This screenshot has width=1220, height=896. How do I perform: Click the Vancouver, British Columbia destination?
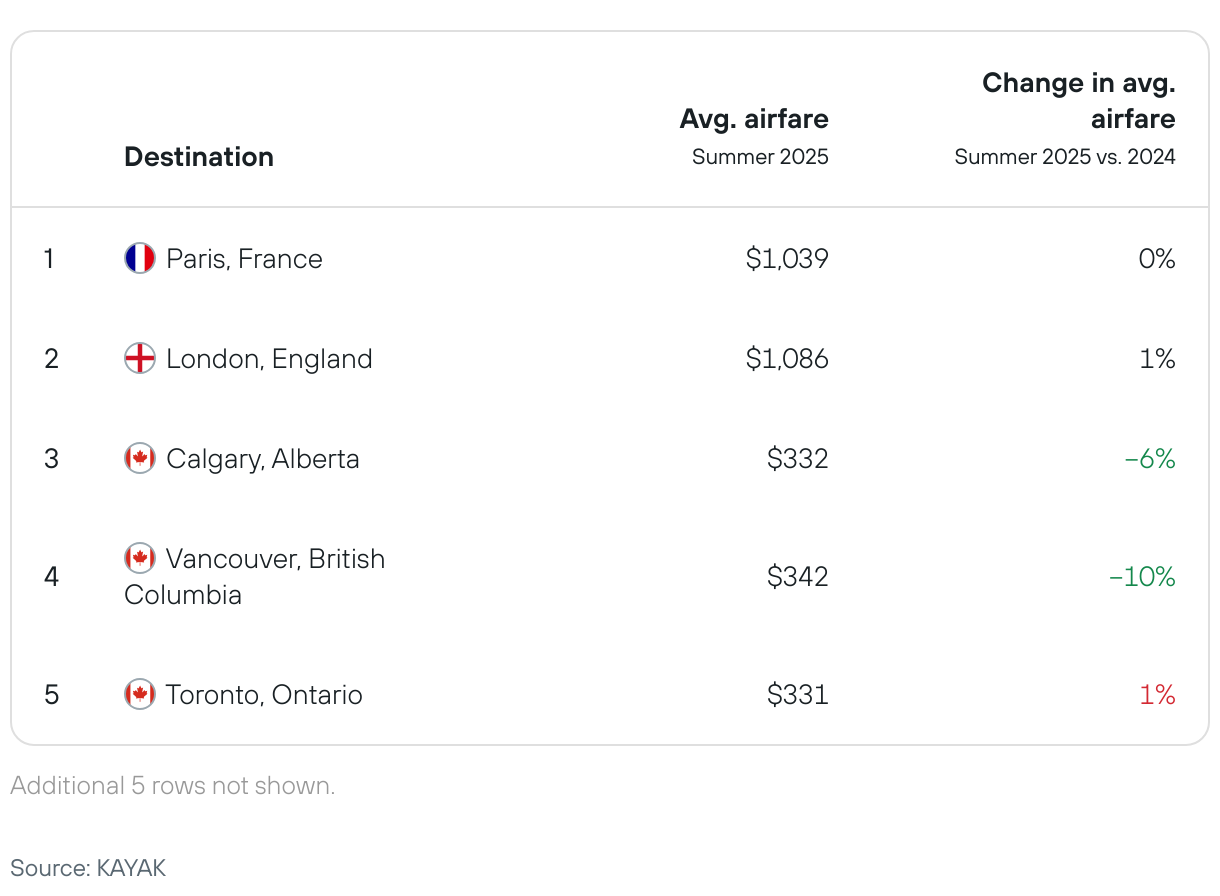[x=255, y=577]
